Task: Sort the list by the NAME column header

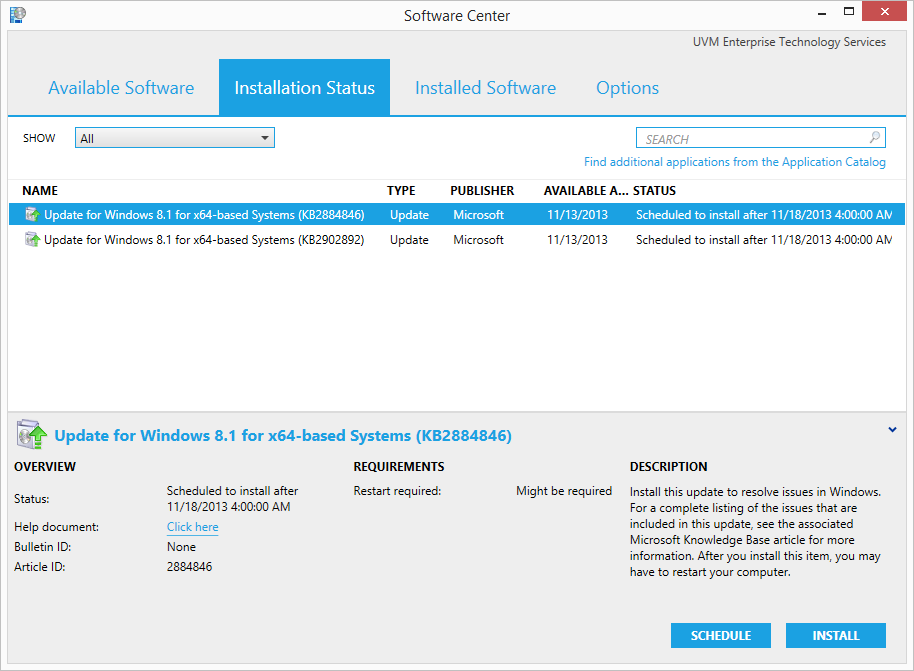Action: click(x=40, y=191)
